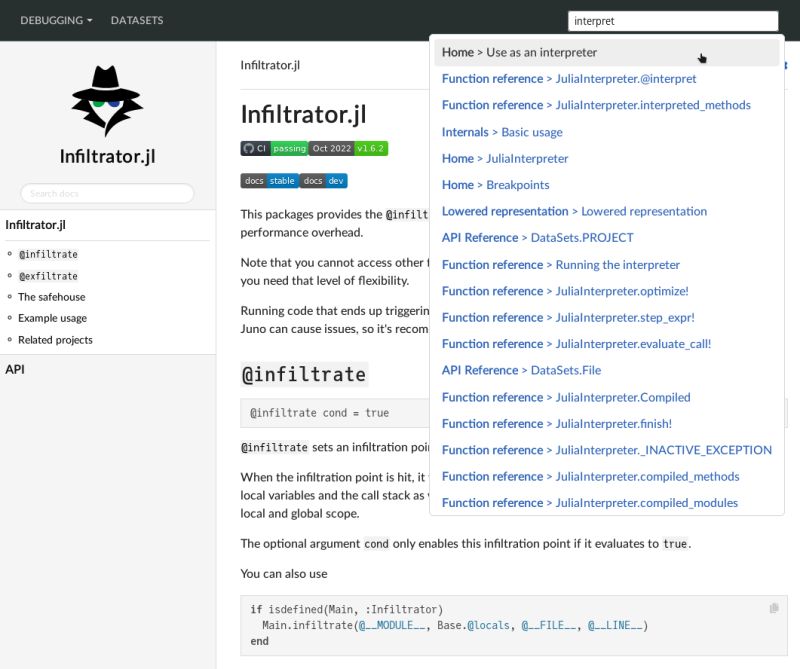The height and width of the screenshot is (669, 800).
Task: Copy the code block using the clipboard icon
Action: pyautogui.click(x=774, y=608)
